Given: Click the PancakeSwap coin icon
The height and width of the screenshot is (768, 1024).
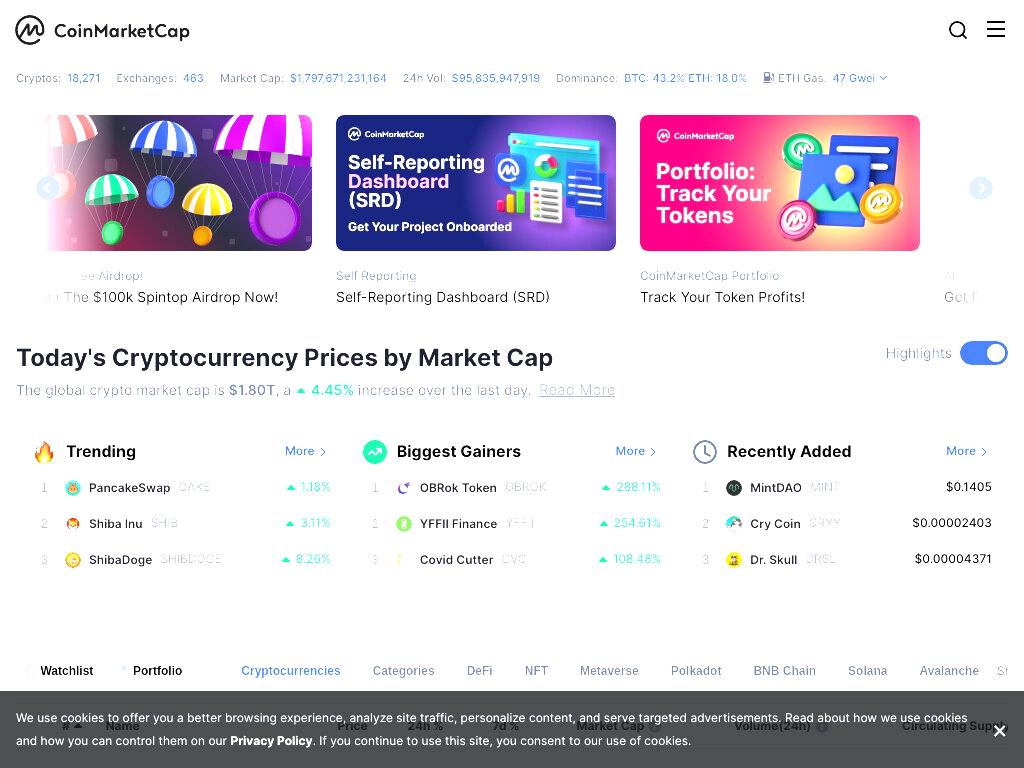Looking at the screenshot, I should [x=73, y=487].
